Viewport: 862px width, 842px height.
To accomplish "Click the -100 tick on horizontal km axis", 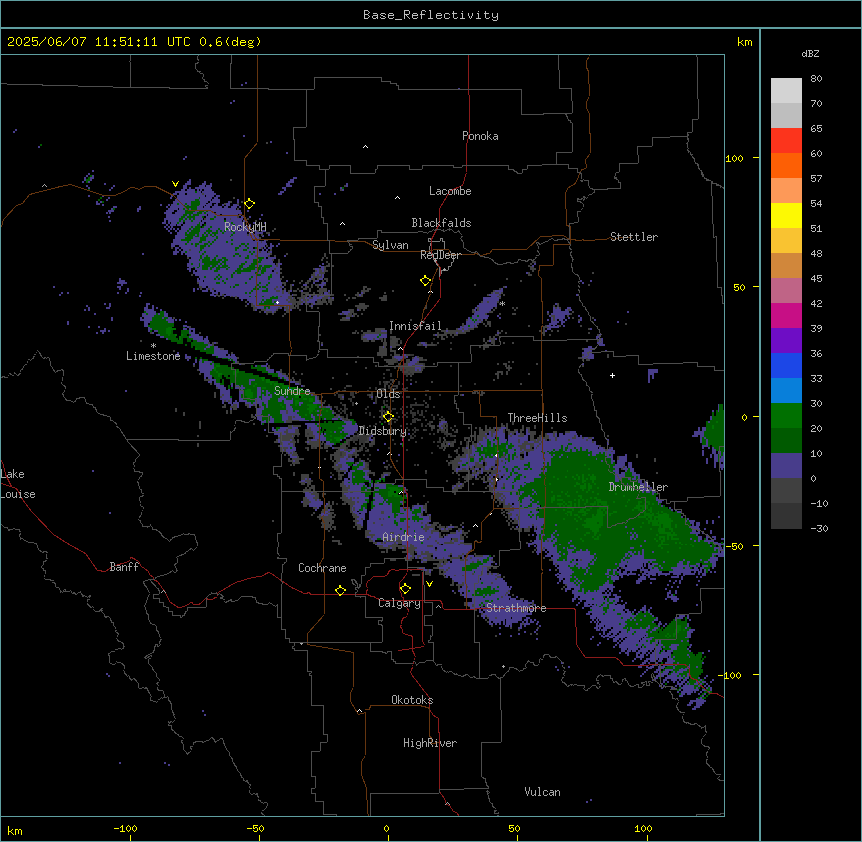I will [x=125, y=828].
